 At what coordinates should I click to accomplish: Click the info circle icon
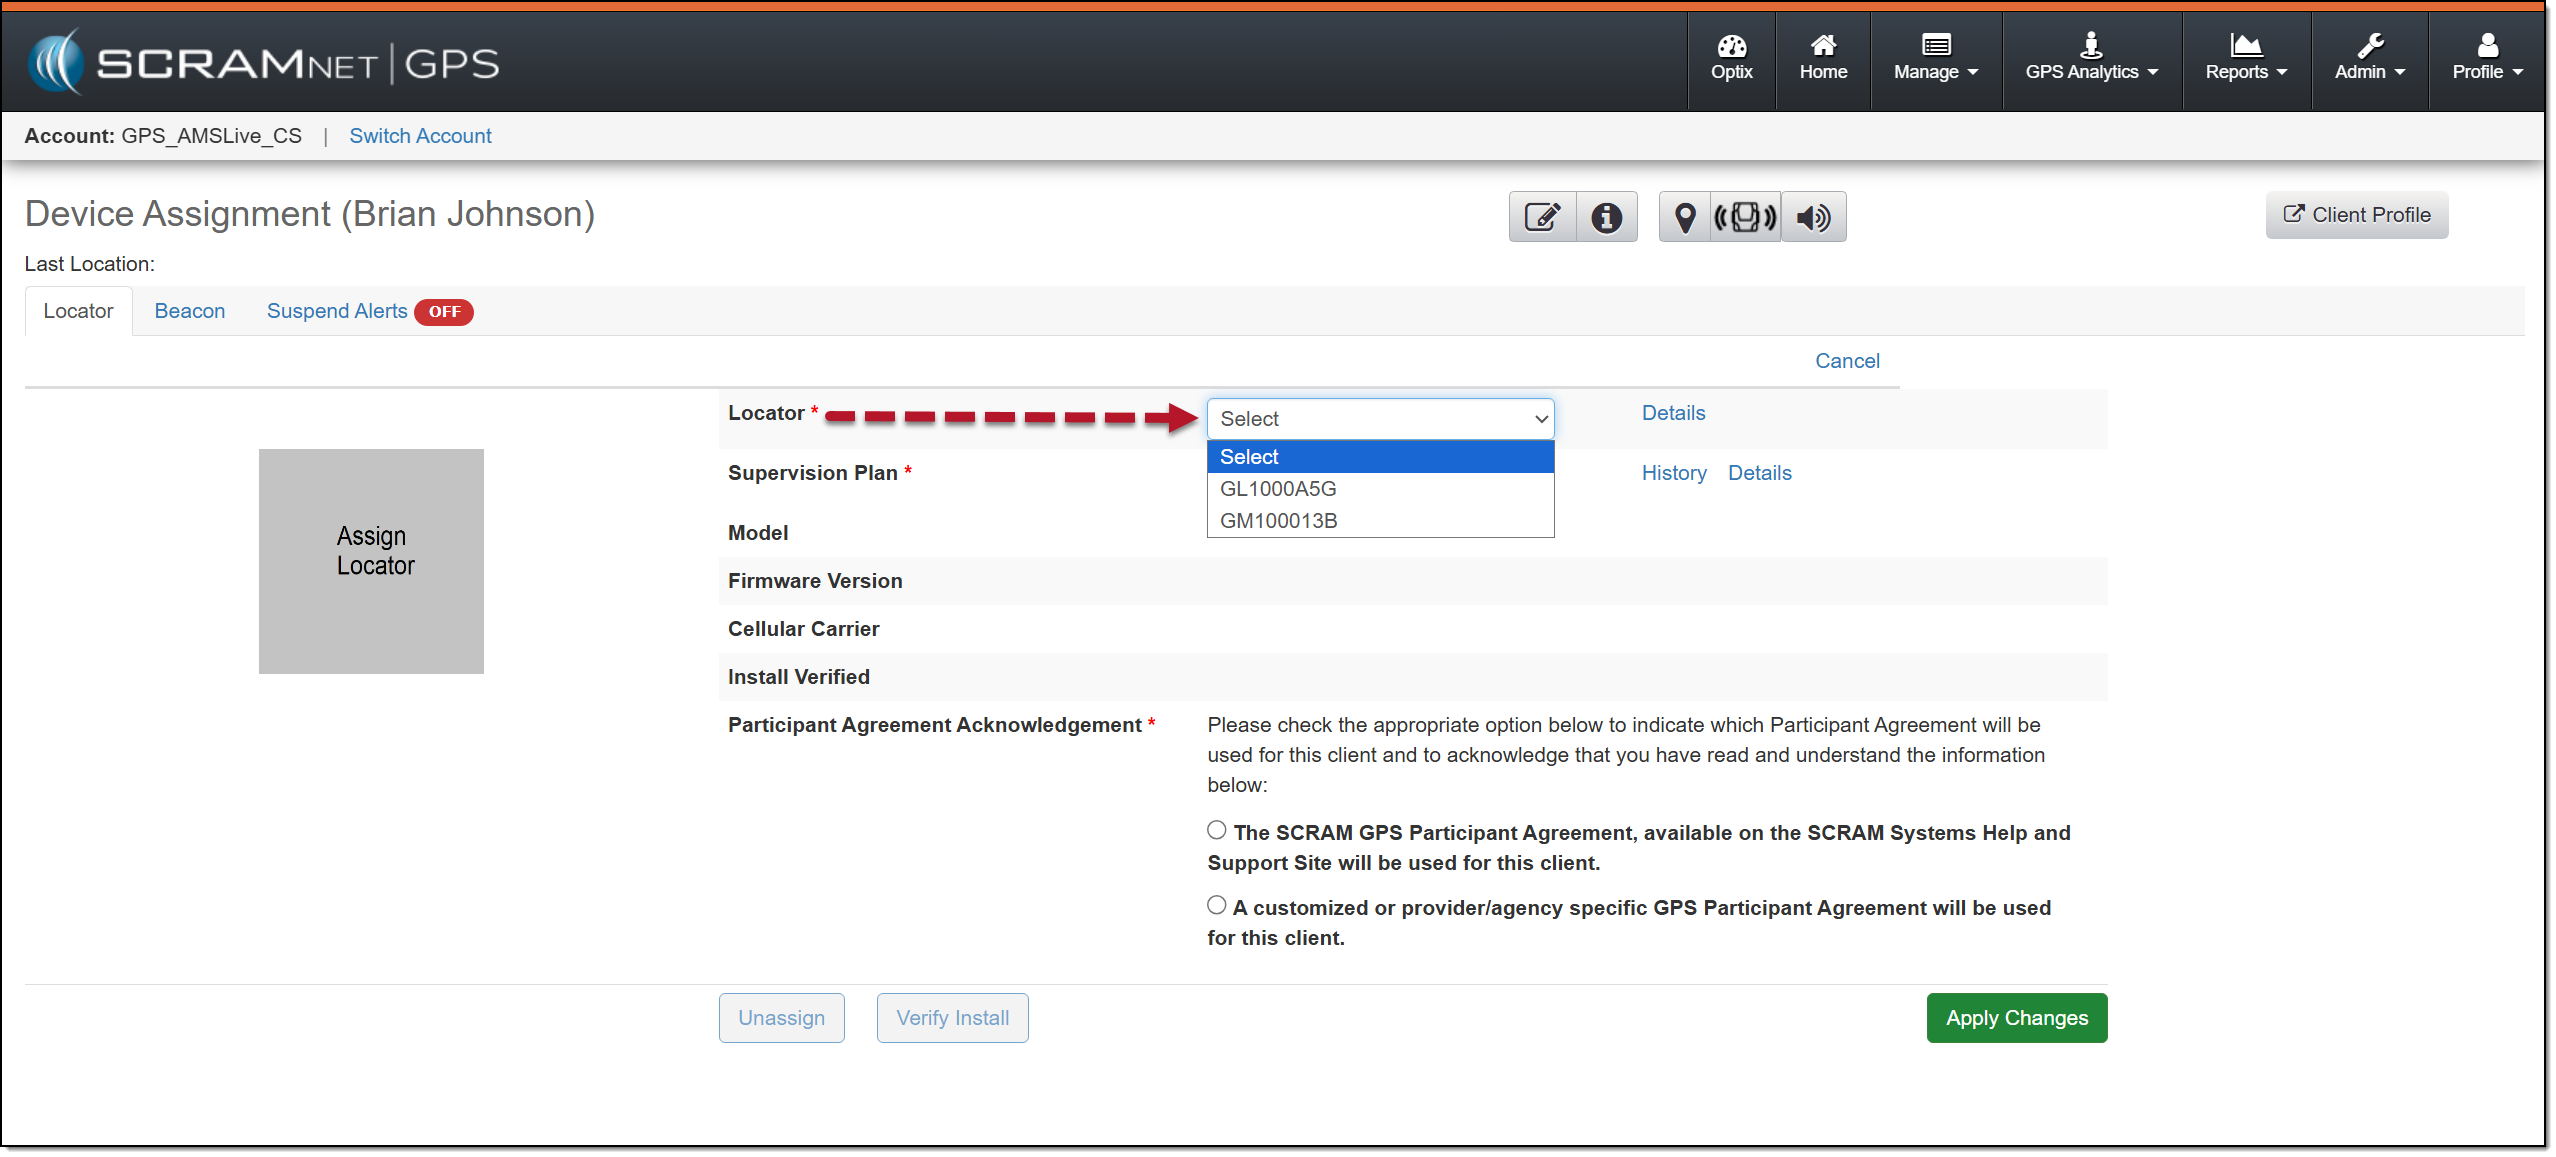click(1606, 217)
